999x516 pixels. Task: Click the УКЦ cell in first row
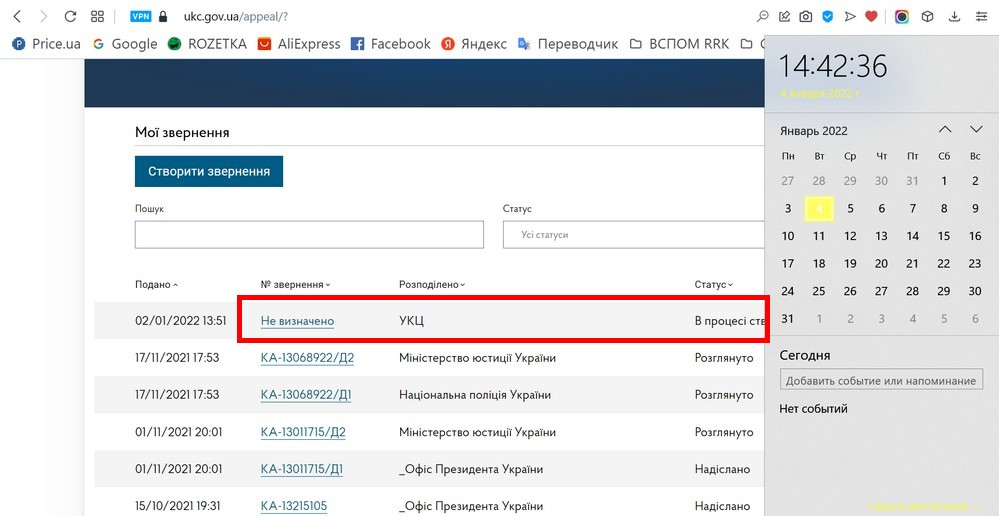click(411, 321)
